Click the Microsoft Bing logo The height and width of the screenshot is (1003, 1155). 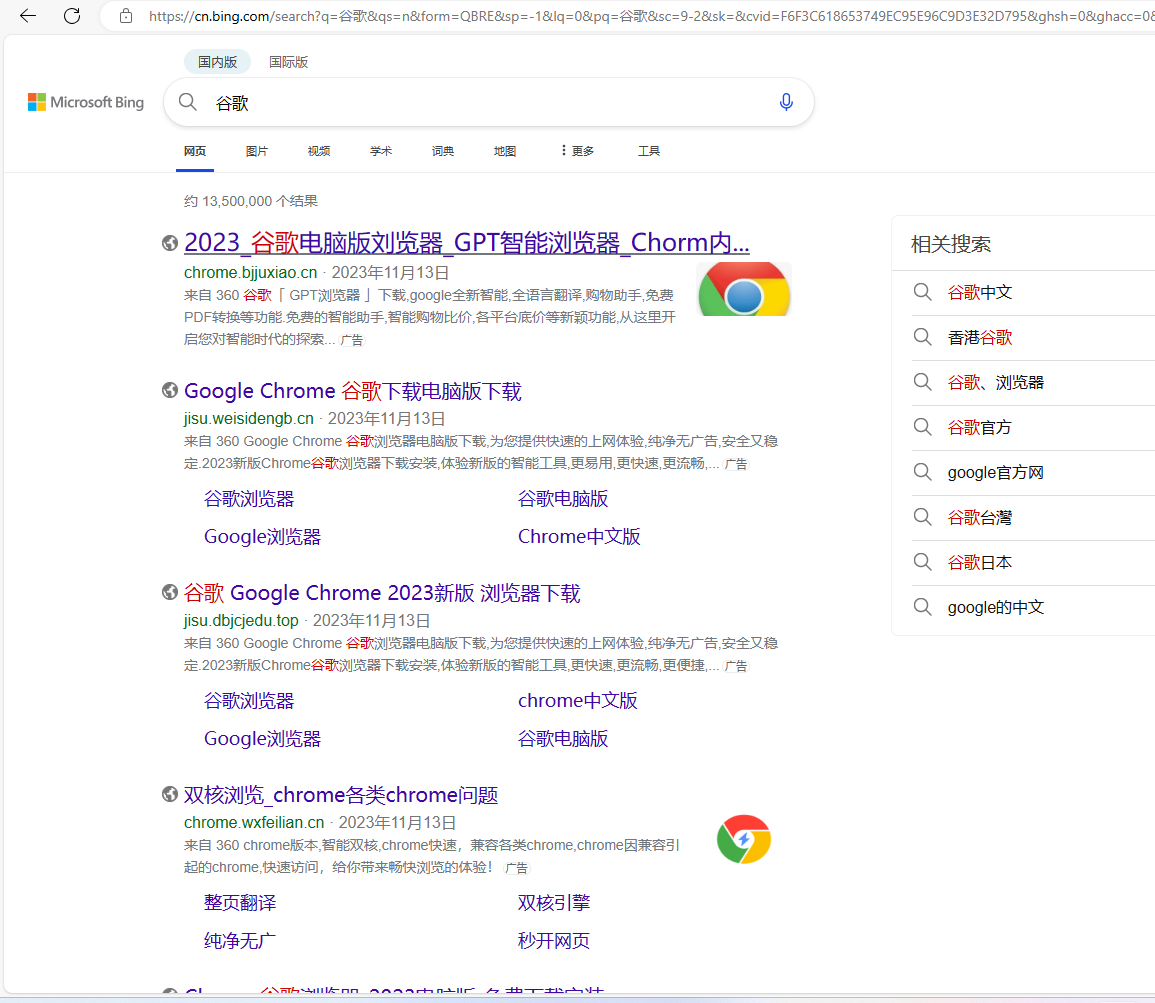tap(86, 102)
